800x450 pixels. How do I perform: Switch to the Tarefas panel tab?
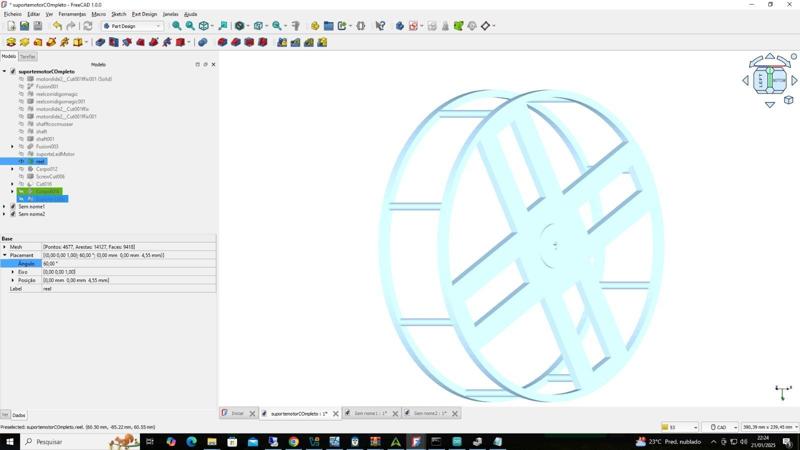[28, 57]
